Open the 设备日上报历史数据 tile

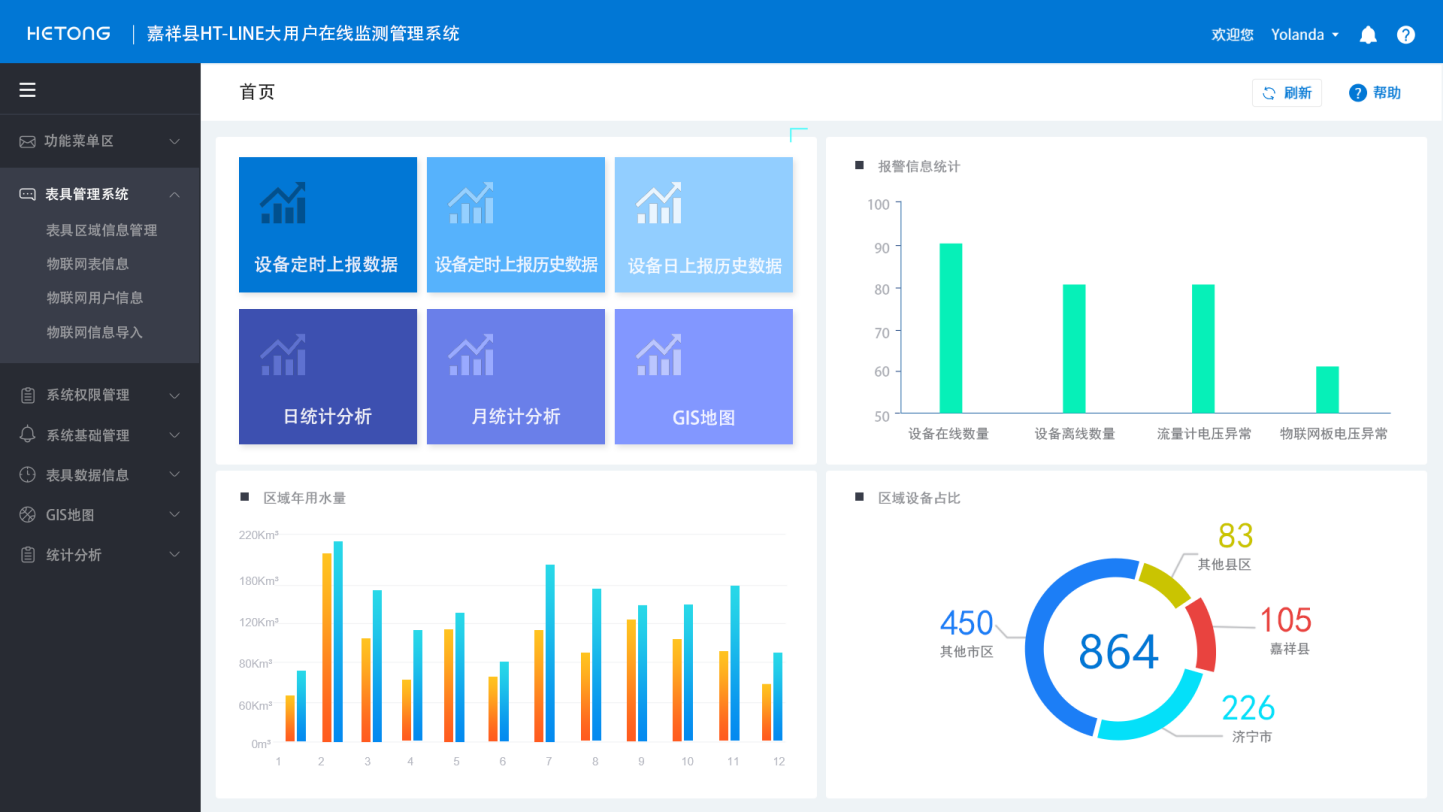(x=703, y=224)
